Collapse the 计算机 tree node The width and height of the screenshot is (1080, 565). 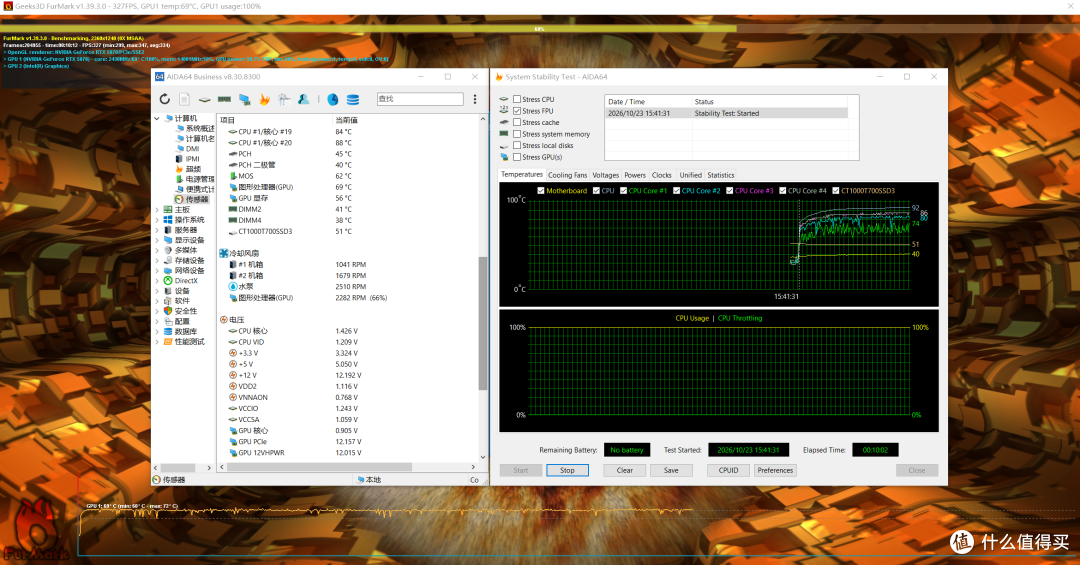click(157, 119)
